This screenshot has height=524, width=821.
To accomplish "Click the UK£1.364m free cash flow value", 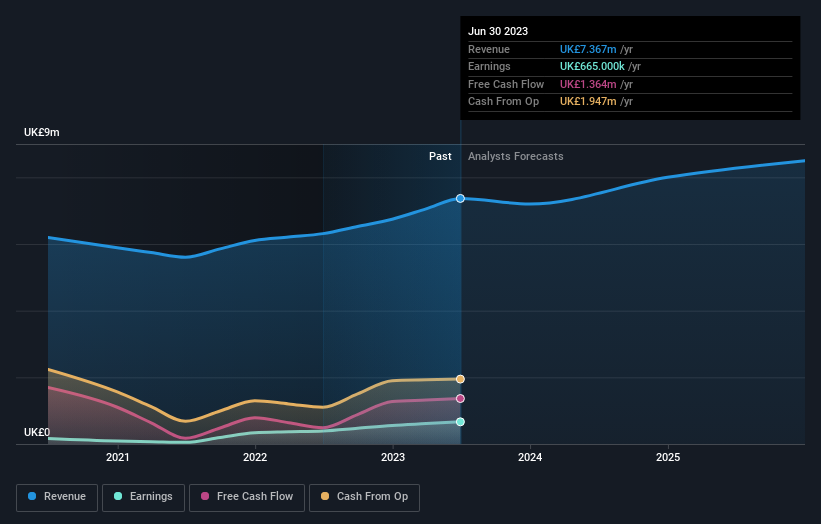I will pyautogui.click(x=588, y=84).
